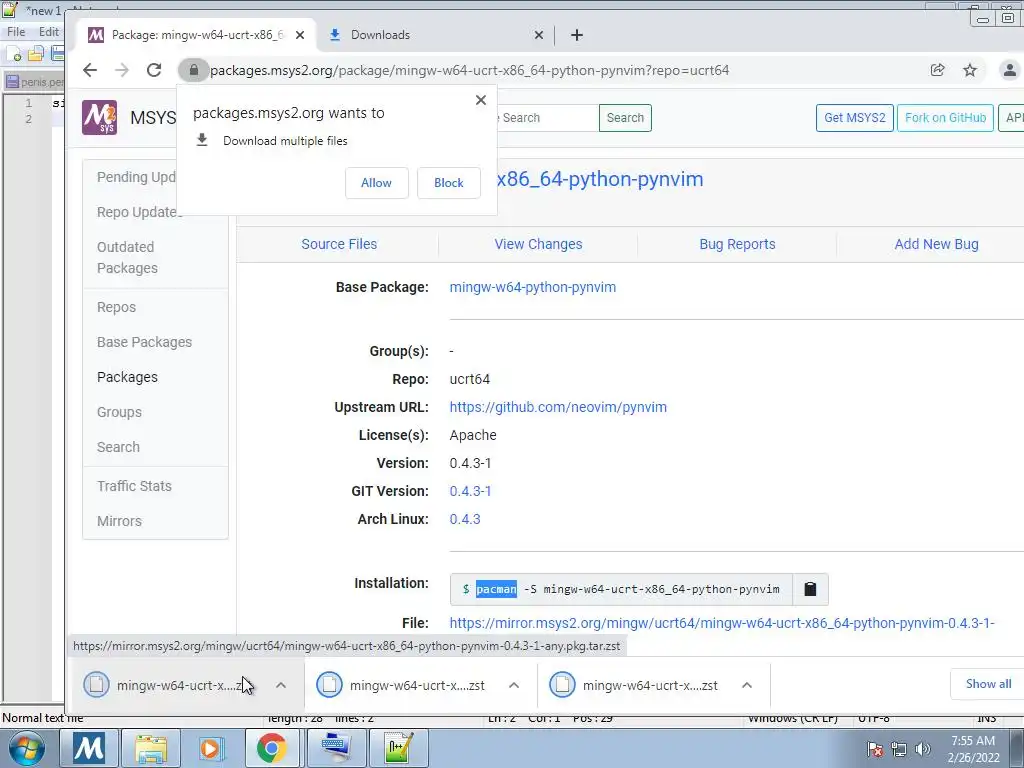Open Mirrors in sidebar
Screen dimensions: 1024x768
click(119, 521)
